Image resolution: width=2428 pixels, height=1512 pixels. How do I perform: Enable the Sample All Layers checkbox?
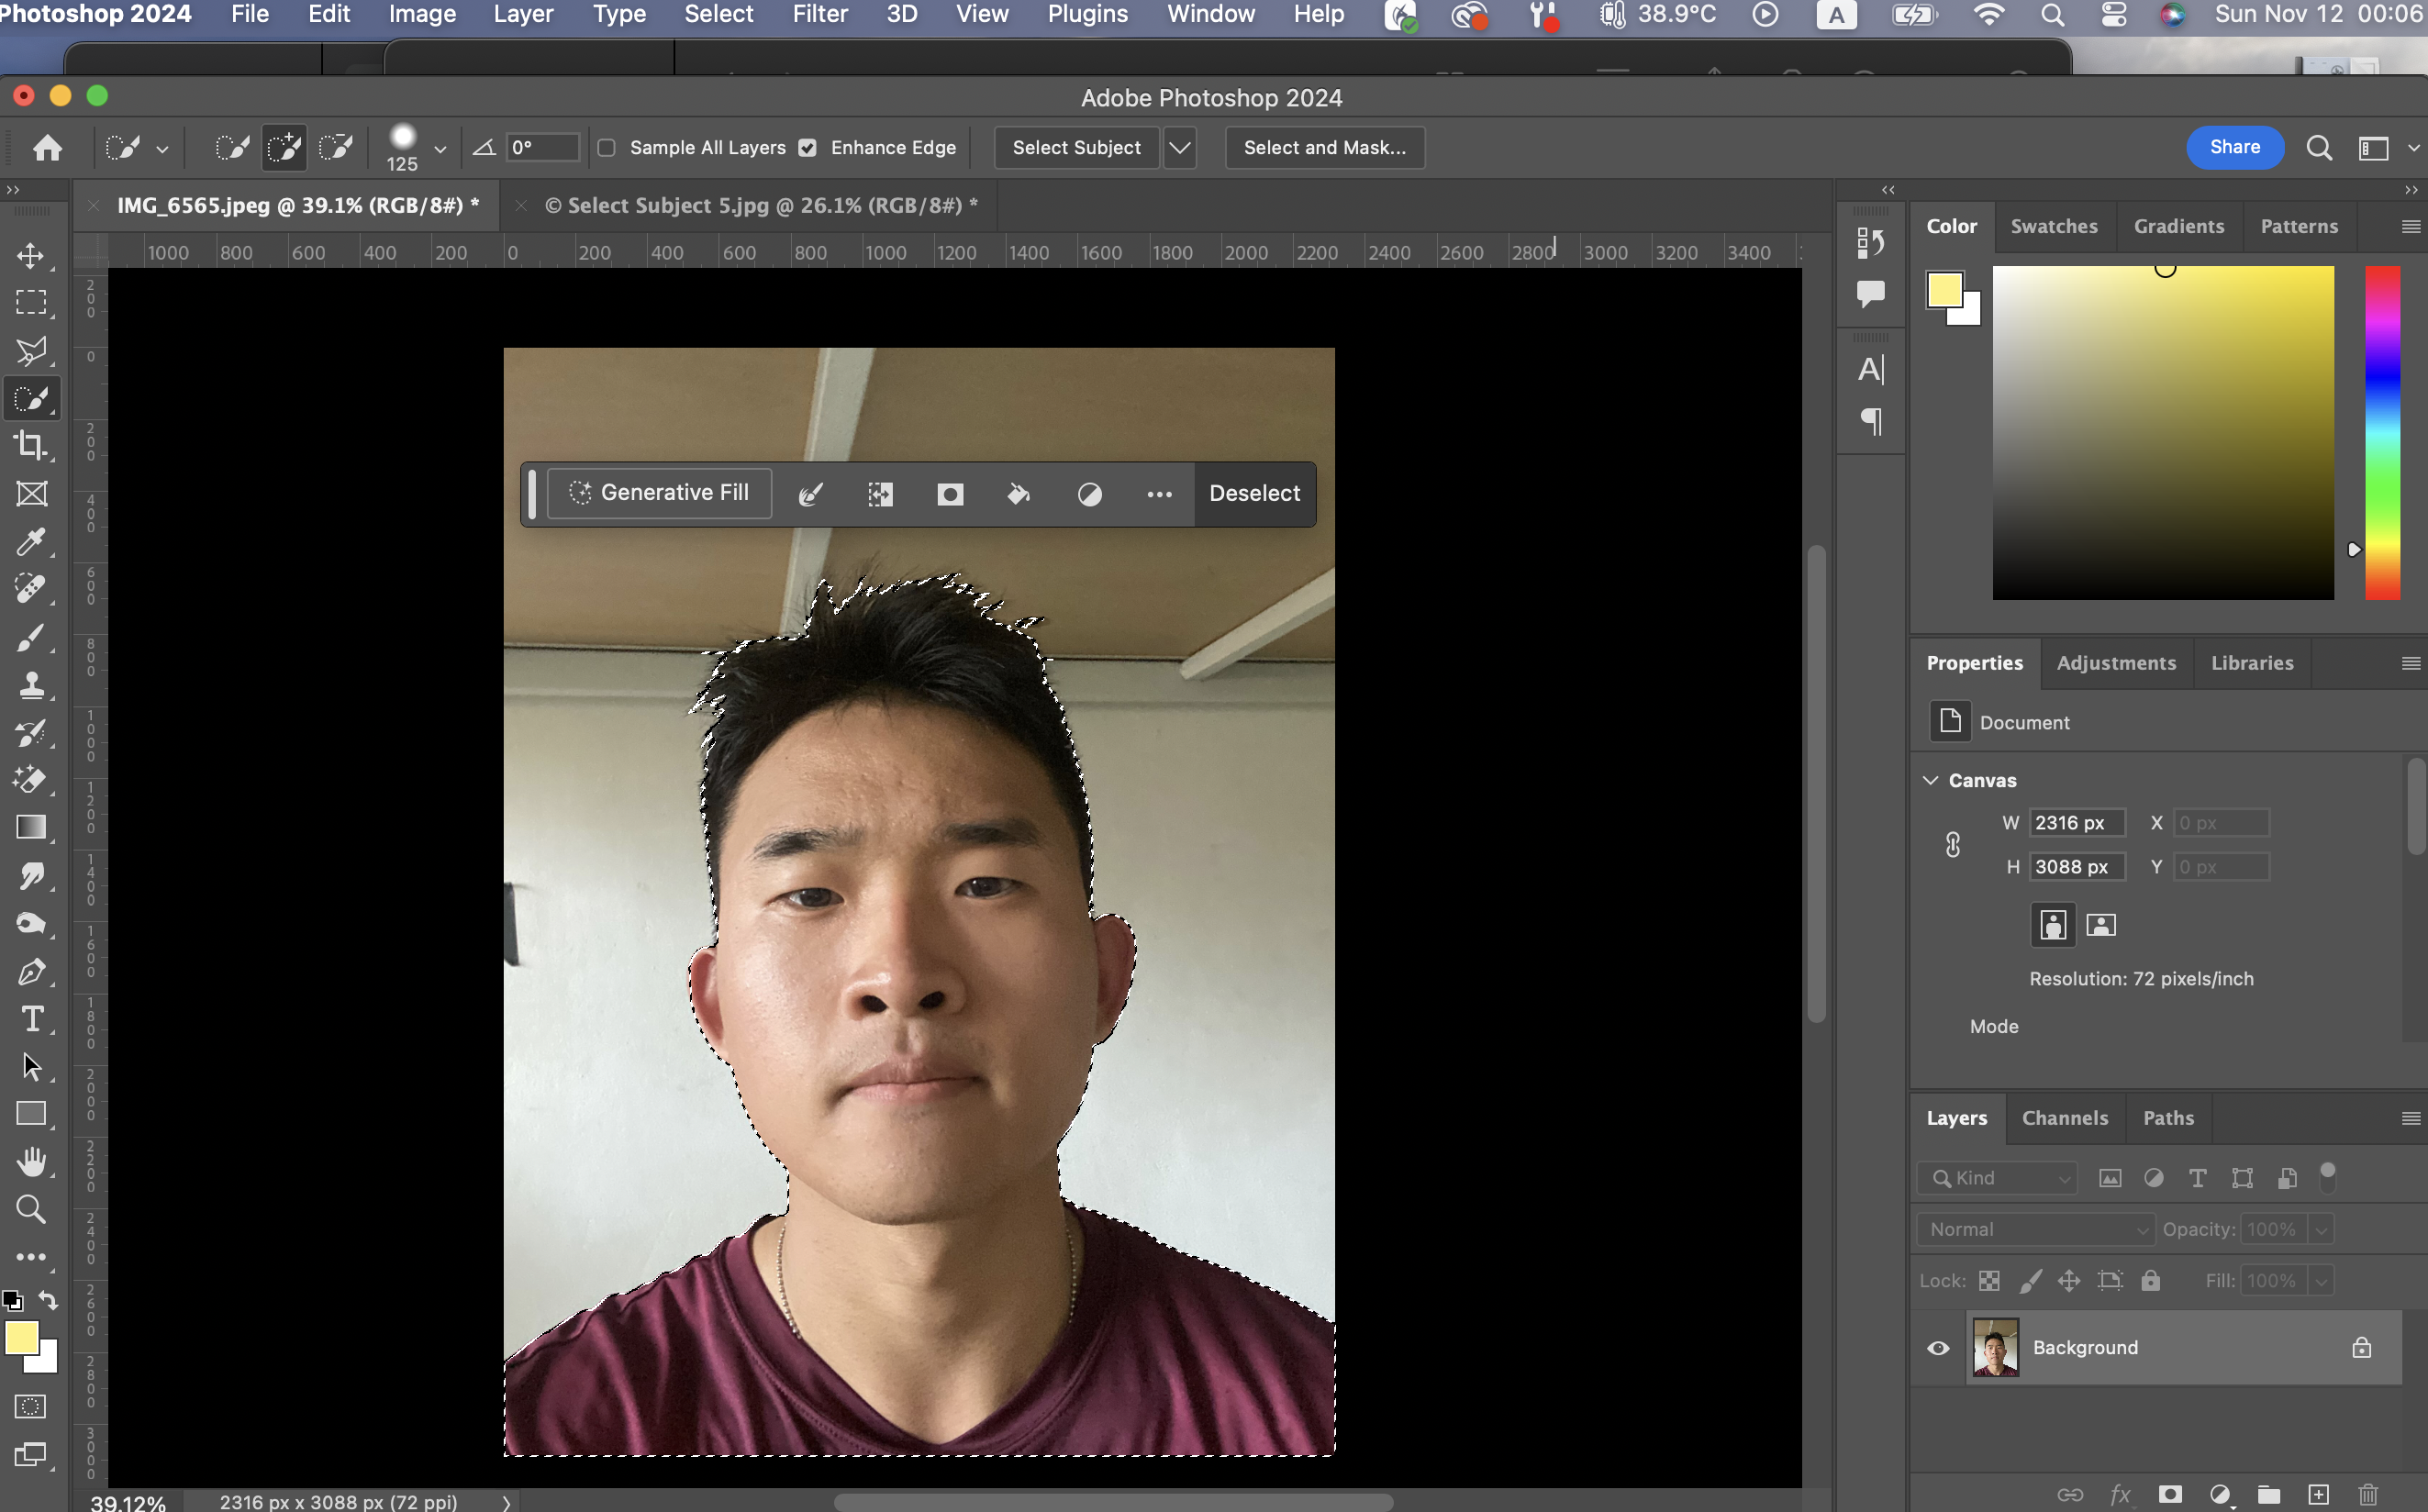click(606, 148)
